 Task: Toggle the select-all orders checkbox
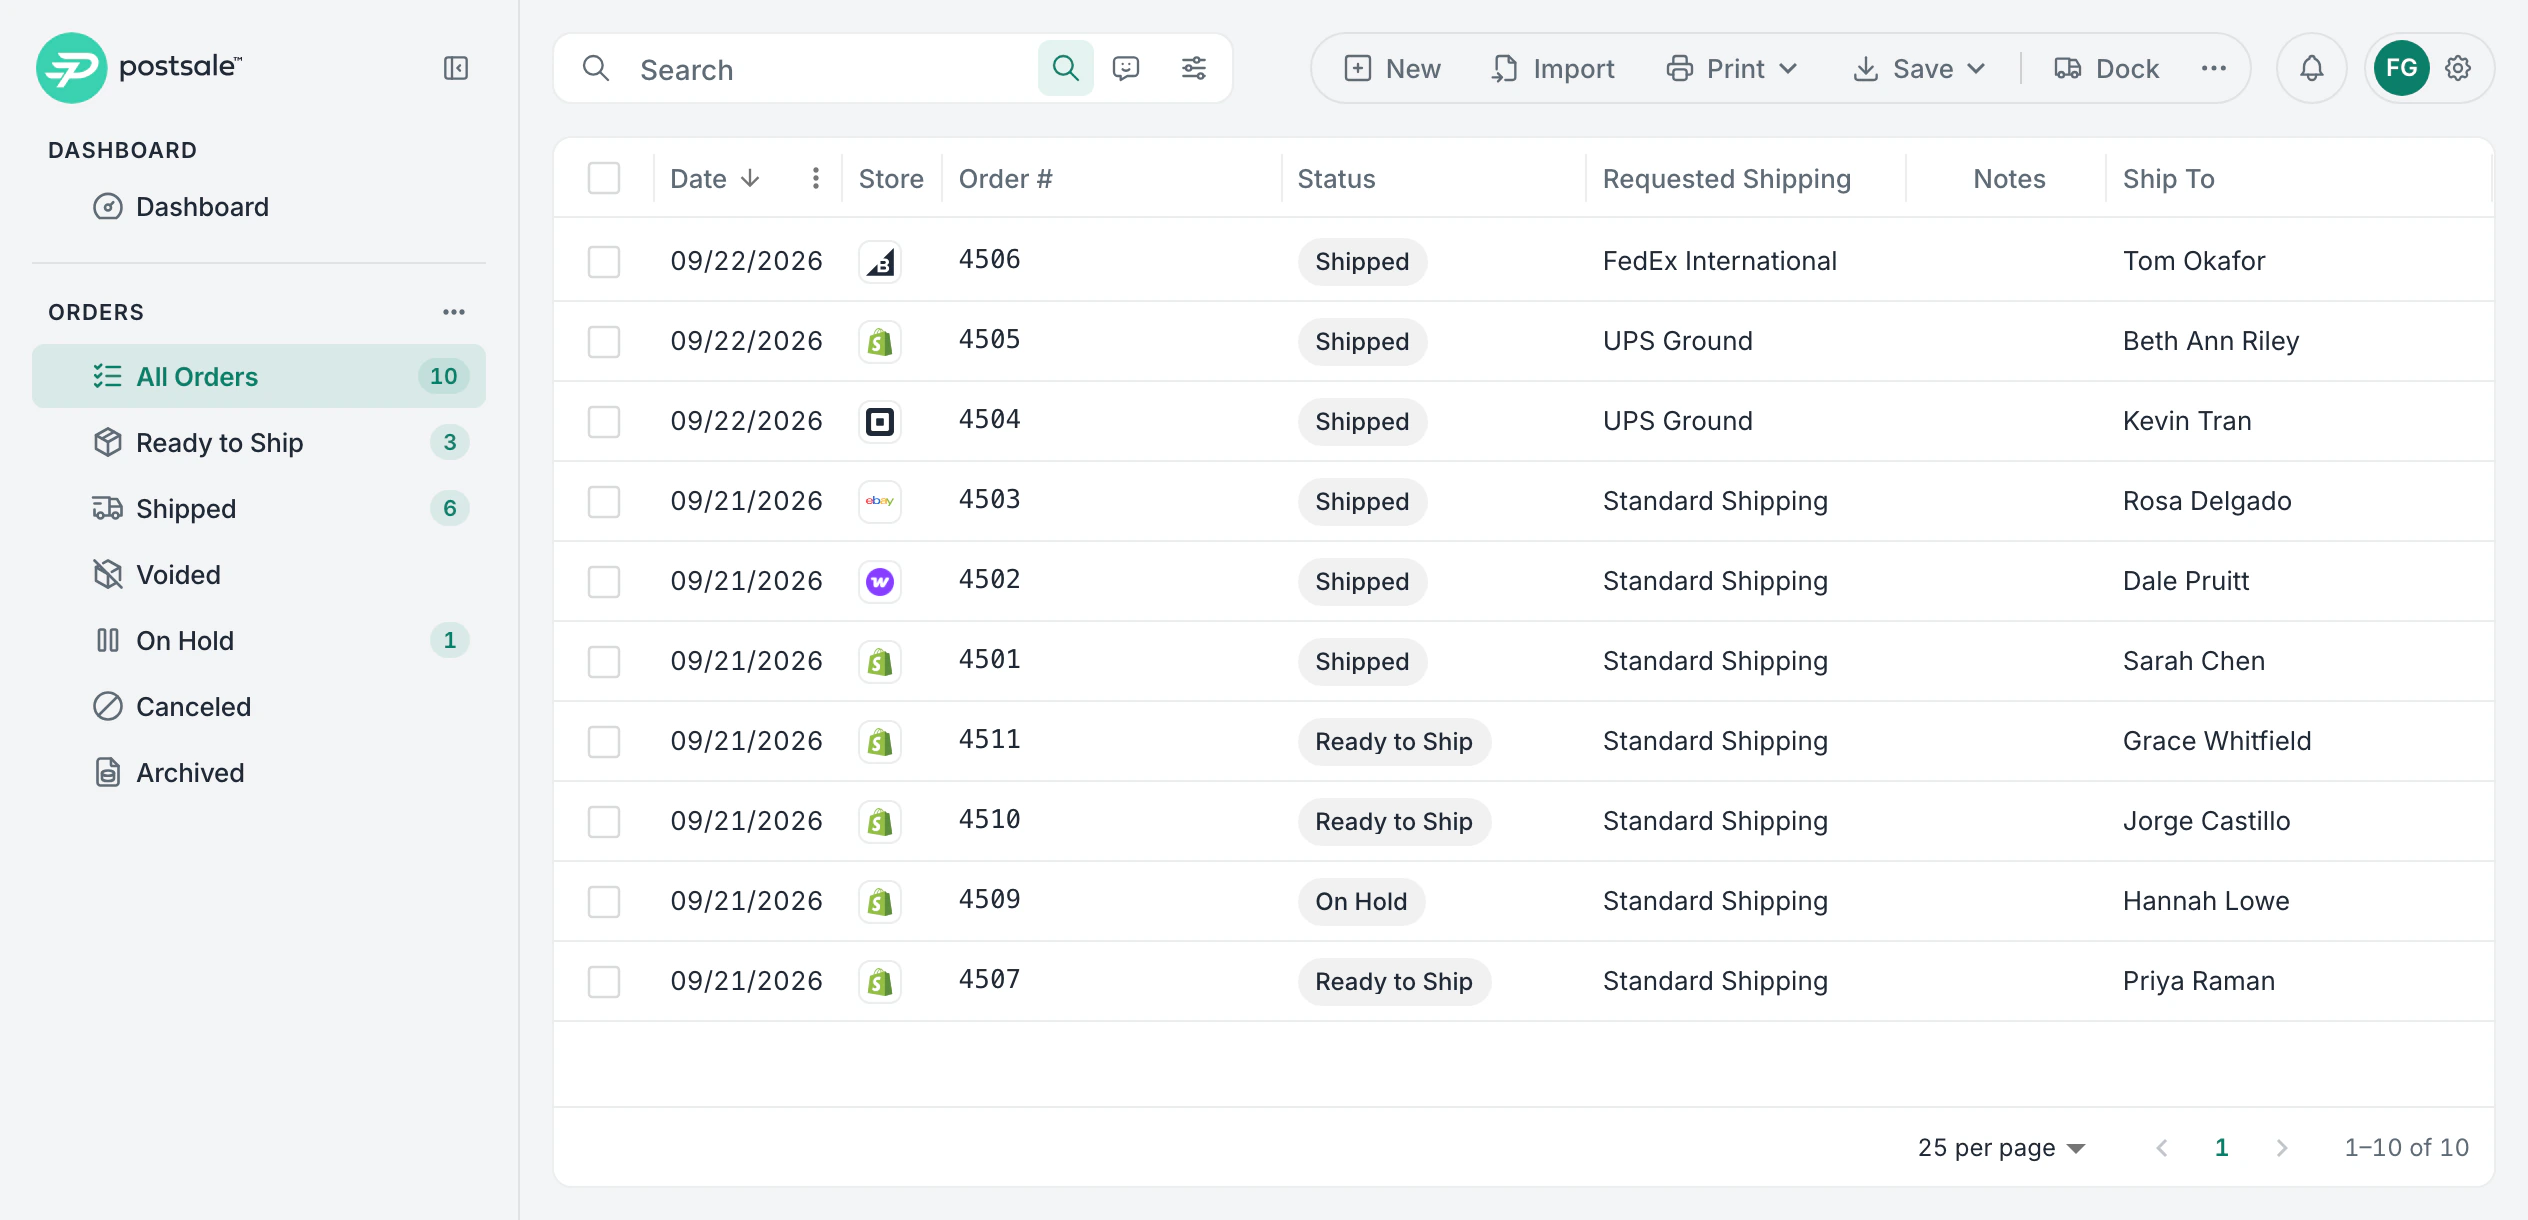click(x=604, y=178)
